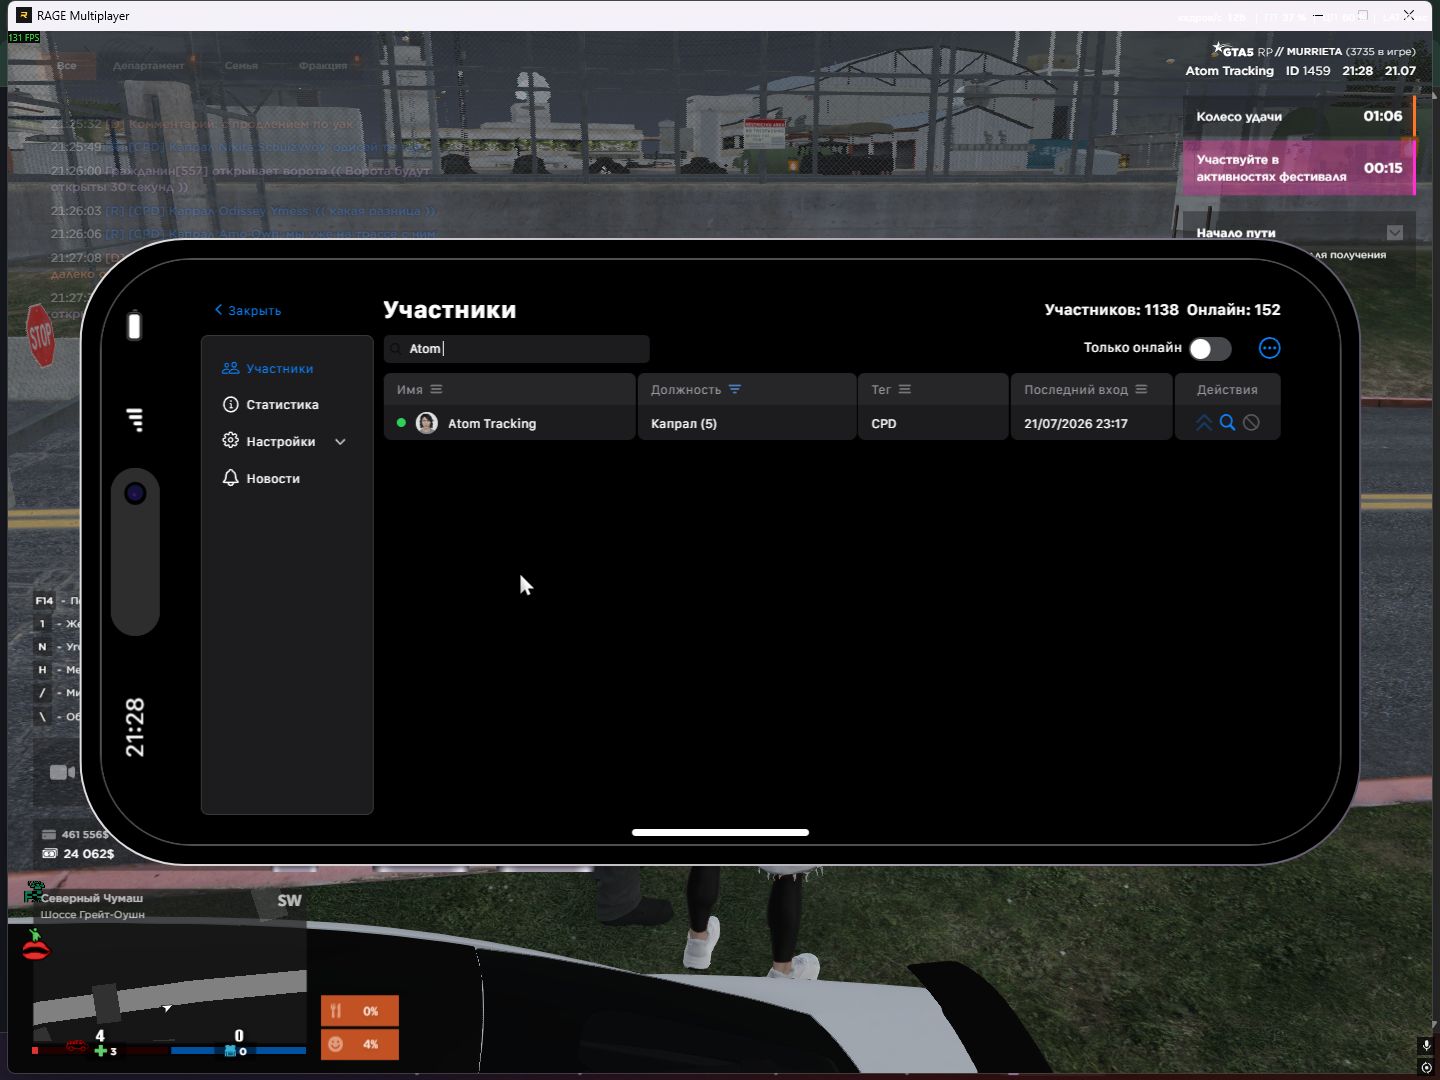Image resolution: width=1440 pixels, height=1080 pixels.
Task: Inspect Atom Tracking using magnifier action icon
Action: (1227, 423)
